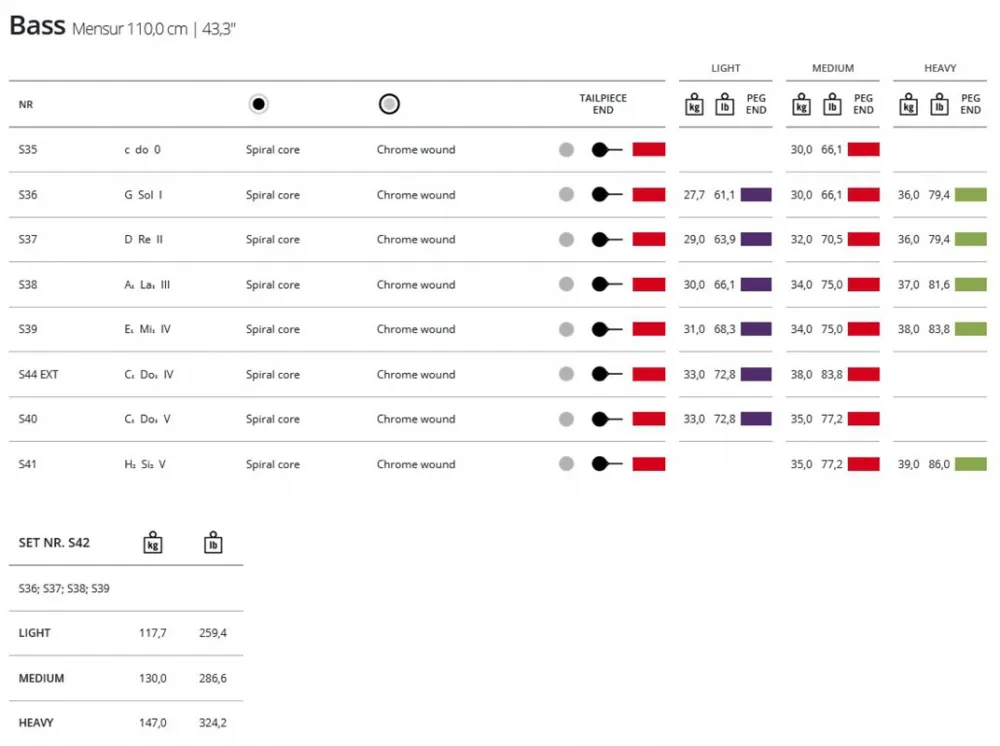Viewport: 1000px width, 746px height.
Task: Click the S39 string number
Action: click(28, 329)
